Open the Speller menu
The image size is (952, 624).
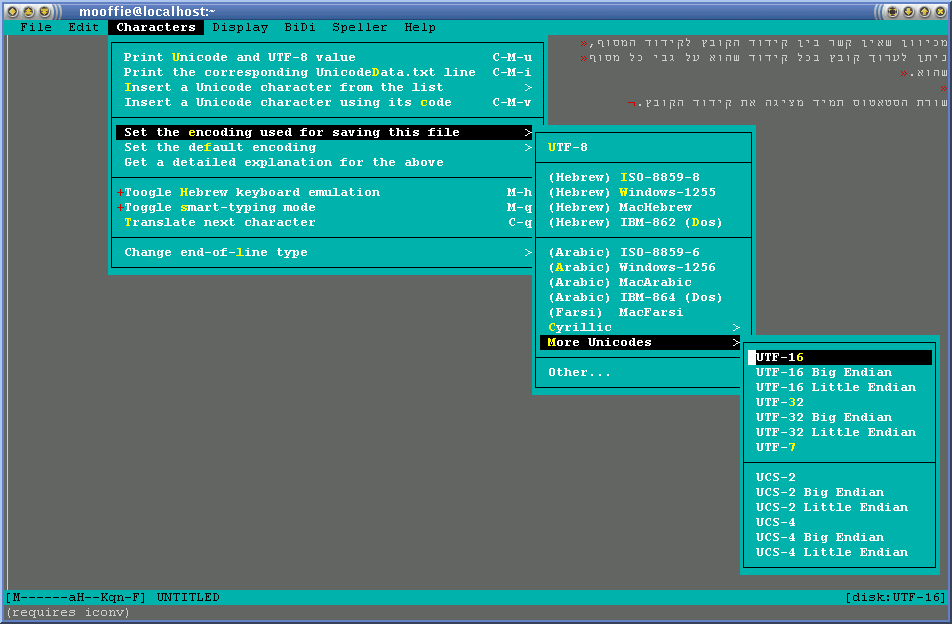coord(359,27)
